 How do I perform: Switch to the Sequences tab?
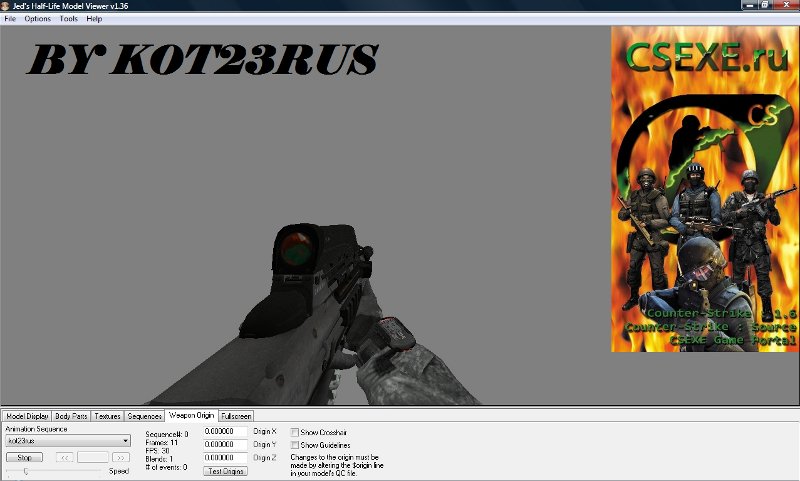pyautogui.click(x=144, y=416)
